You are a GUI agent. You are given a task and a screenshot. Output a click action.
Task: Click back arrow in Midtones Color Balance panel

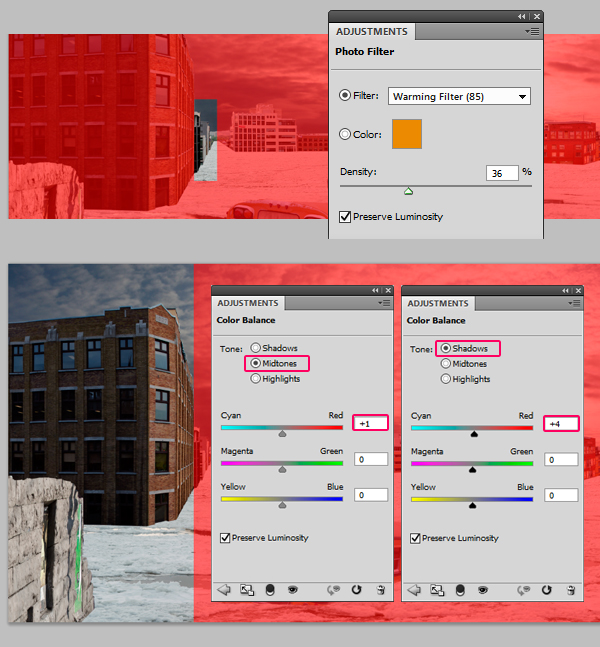tap(224, 590)
